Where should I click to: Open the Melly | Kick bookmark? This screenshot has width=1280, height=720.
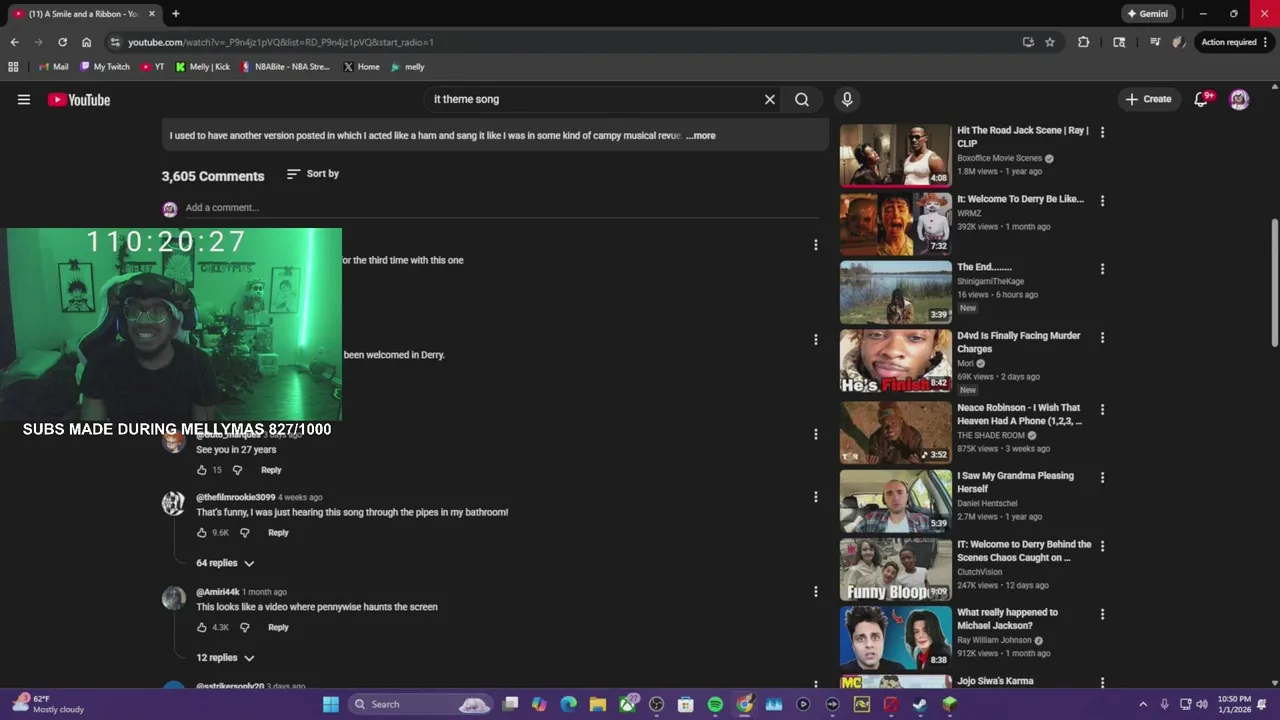tap(202, 67)
